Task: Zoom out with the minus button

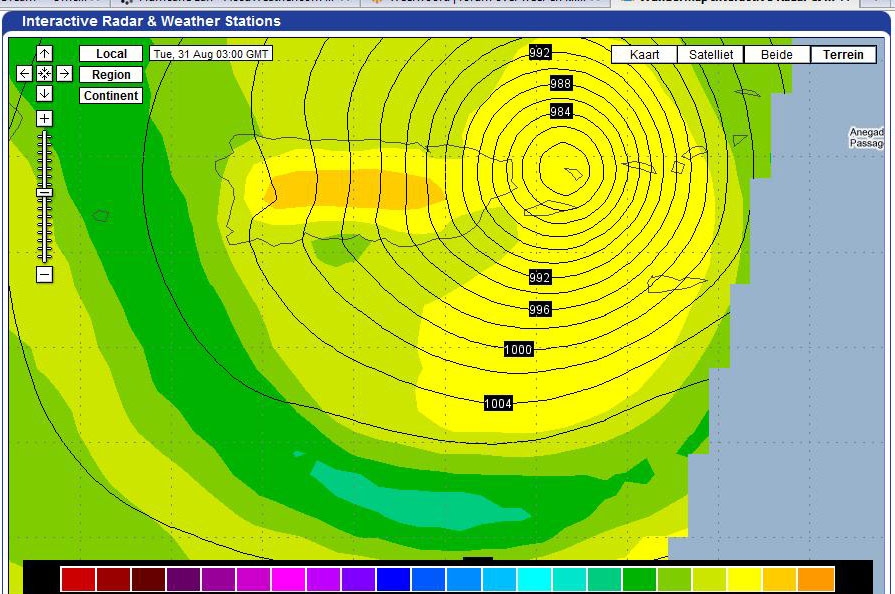Action: coord(45,274)
